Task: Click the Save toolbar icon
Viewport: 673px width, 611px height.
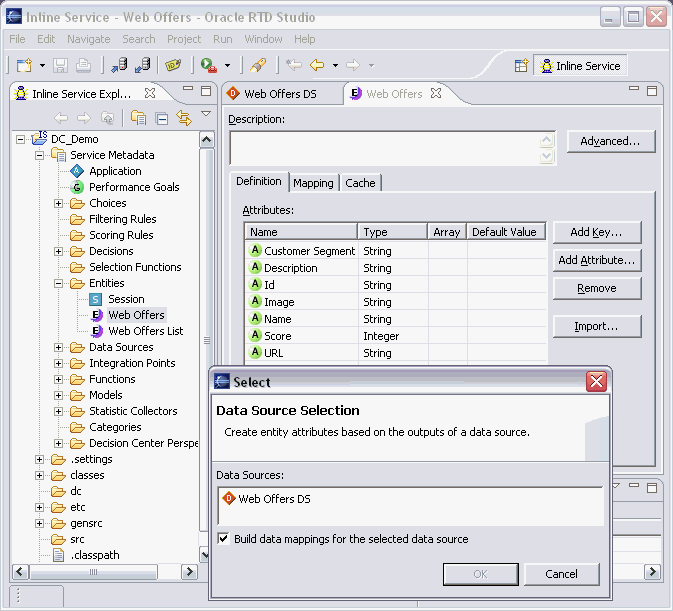Action: click(x=60, y=65)
